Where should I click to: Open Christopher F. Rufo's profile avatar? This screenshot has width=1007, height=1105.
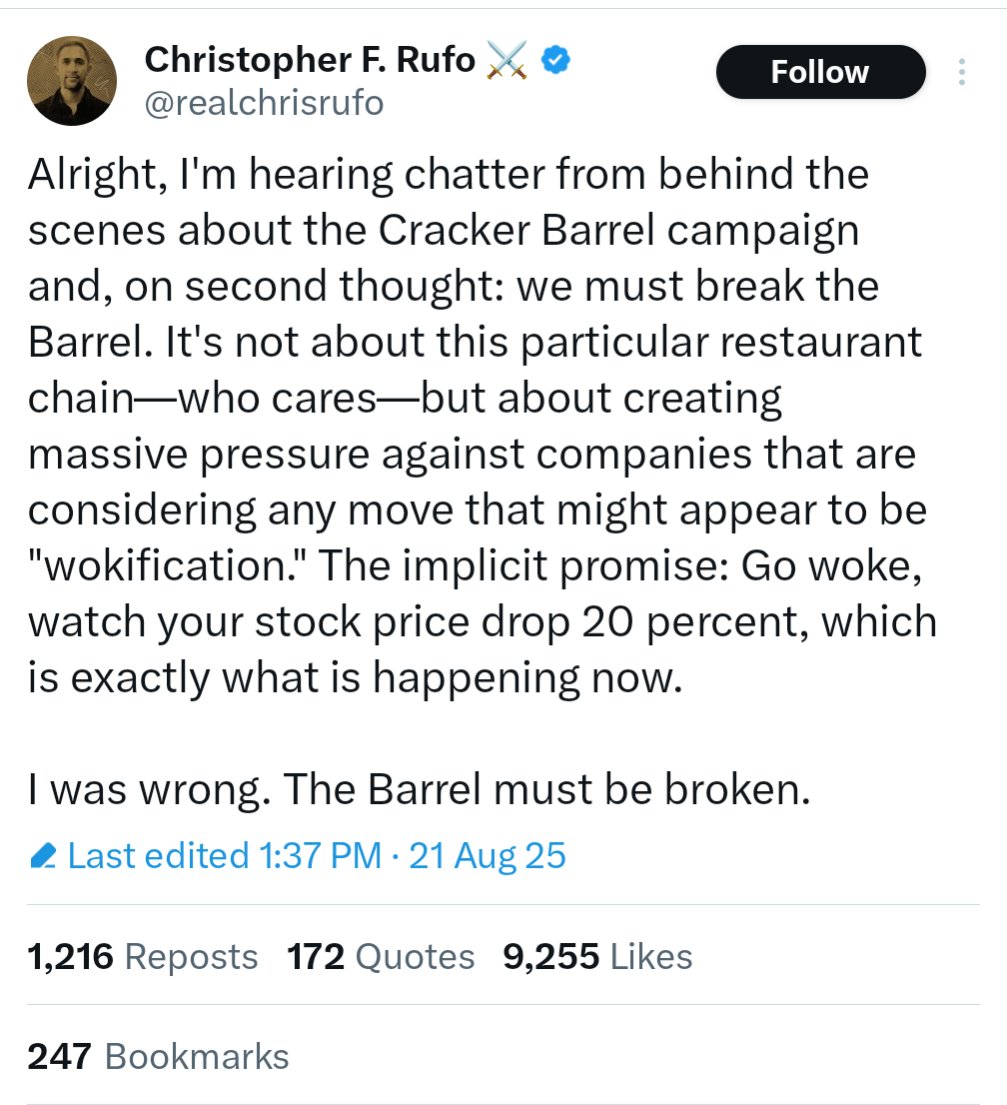coord(71,80)
